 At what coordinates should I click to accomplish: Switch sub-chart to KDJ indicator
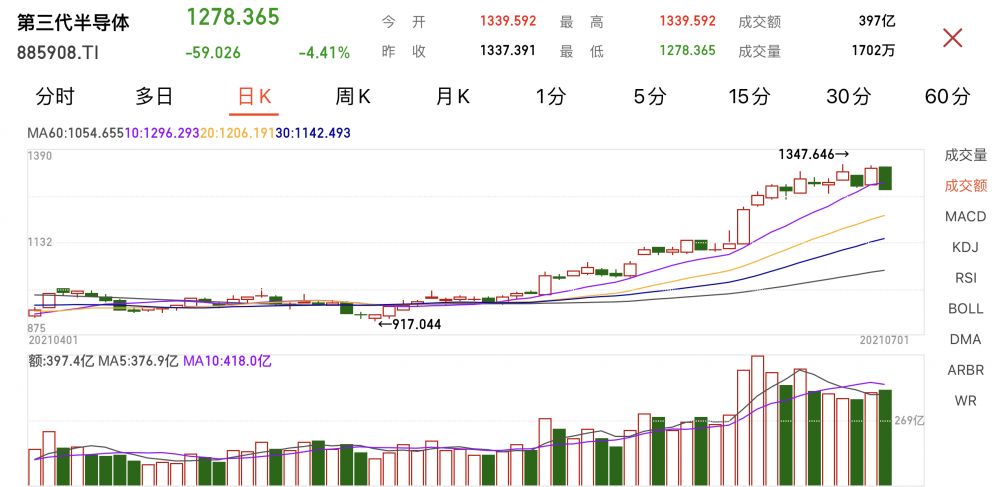(965, 247)
